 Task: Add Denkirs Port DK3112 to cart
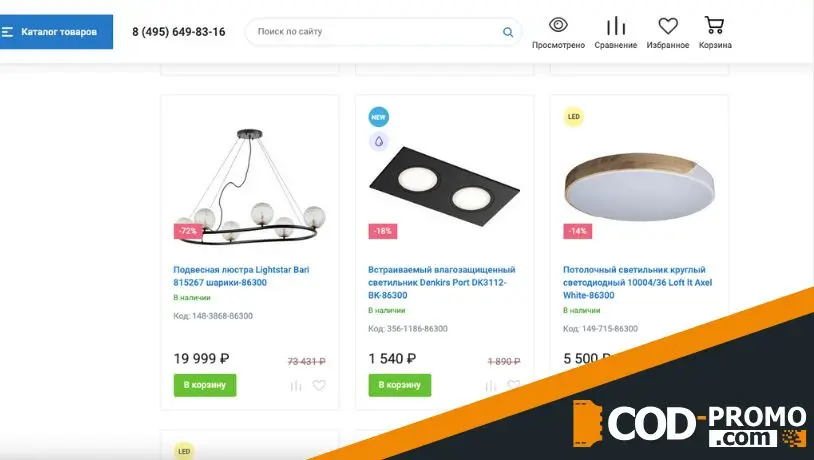(x=400, y=385)
